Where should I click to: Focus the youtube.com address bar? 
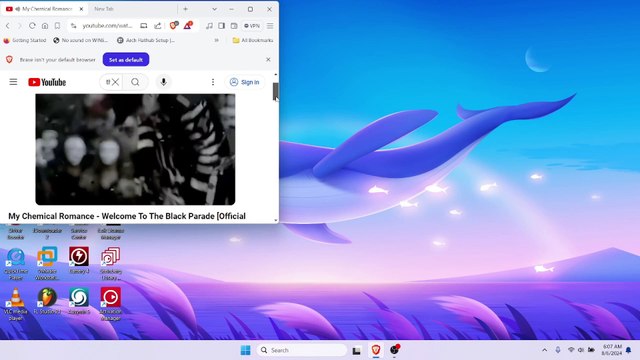(x=107, y=26)
